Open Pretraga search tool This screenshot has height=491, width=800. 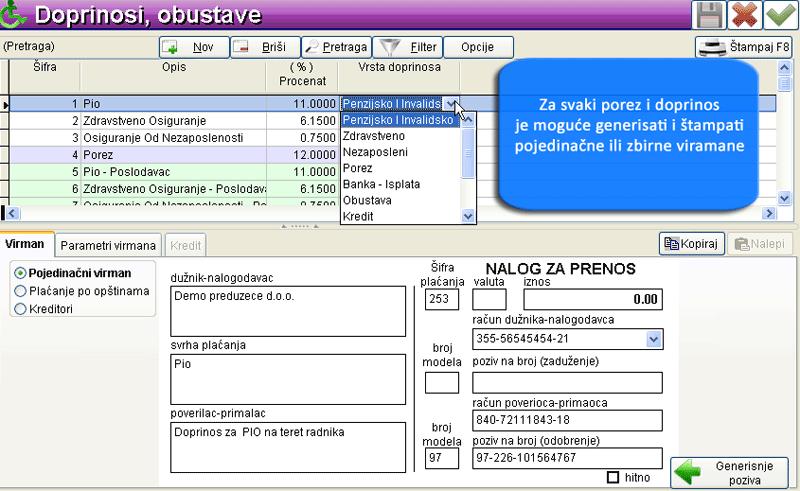[337, 47]
